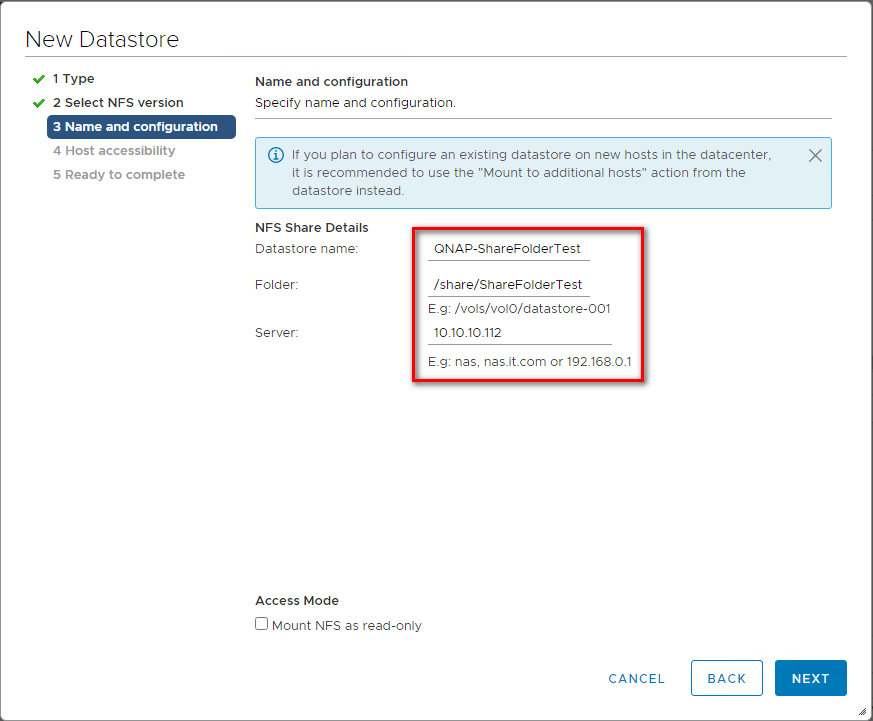Click the blue information icon in banner
Screen dimensions: 873x721
click(x=276, y=155)
